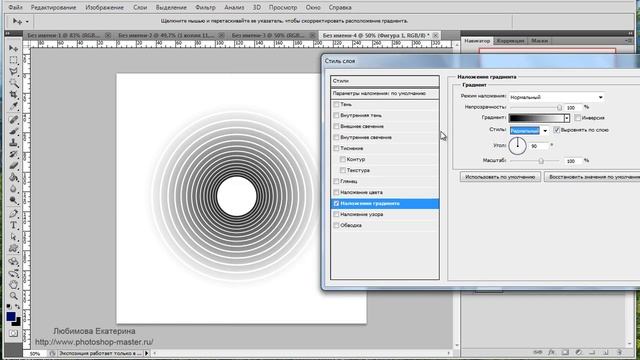Select the Стили entry in the dialog list
Screen dimensions: 640x360
[384, 81]
